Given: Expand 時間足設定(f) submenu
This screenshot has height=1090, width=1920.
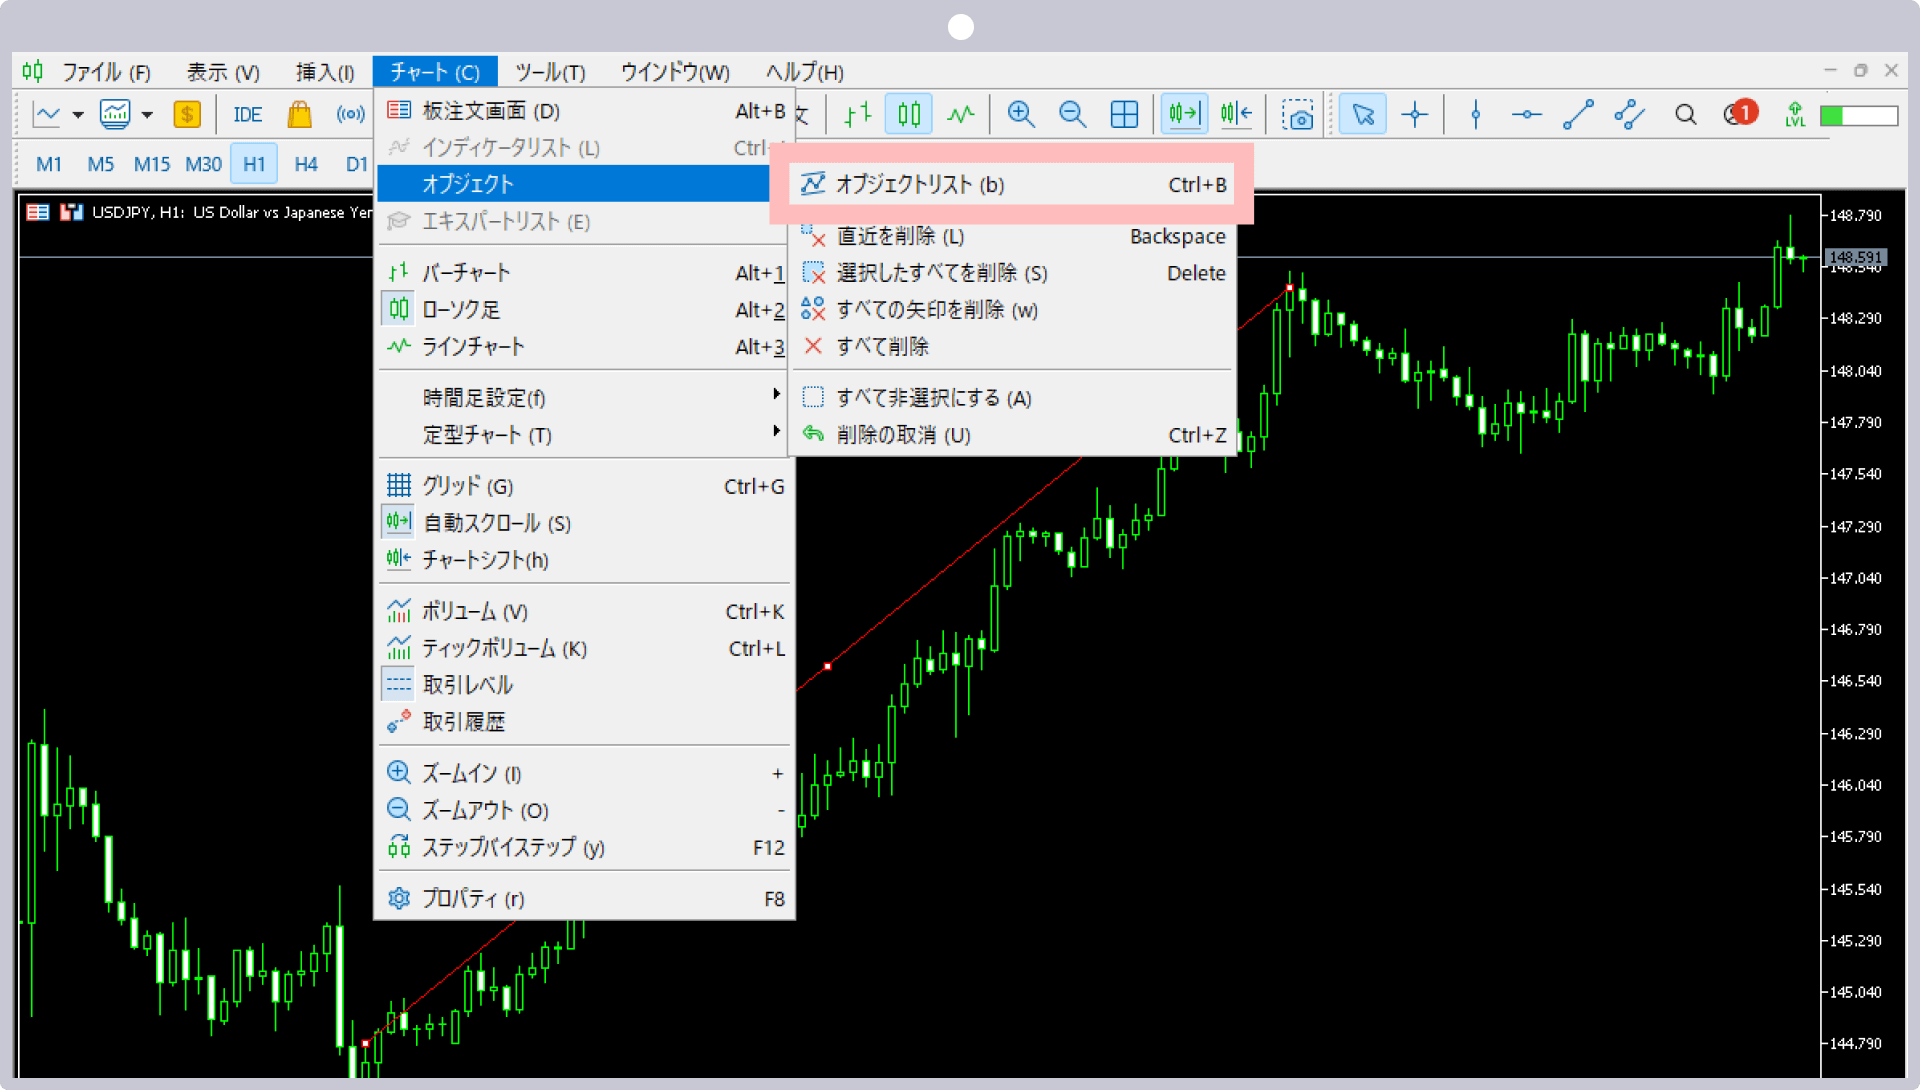Looking at the screenshot, I should point(585,398).
